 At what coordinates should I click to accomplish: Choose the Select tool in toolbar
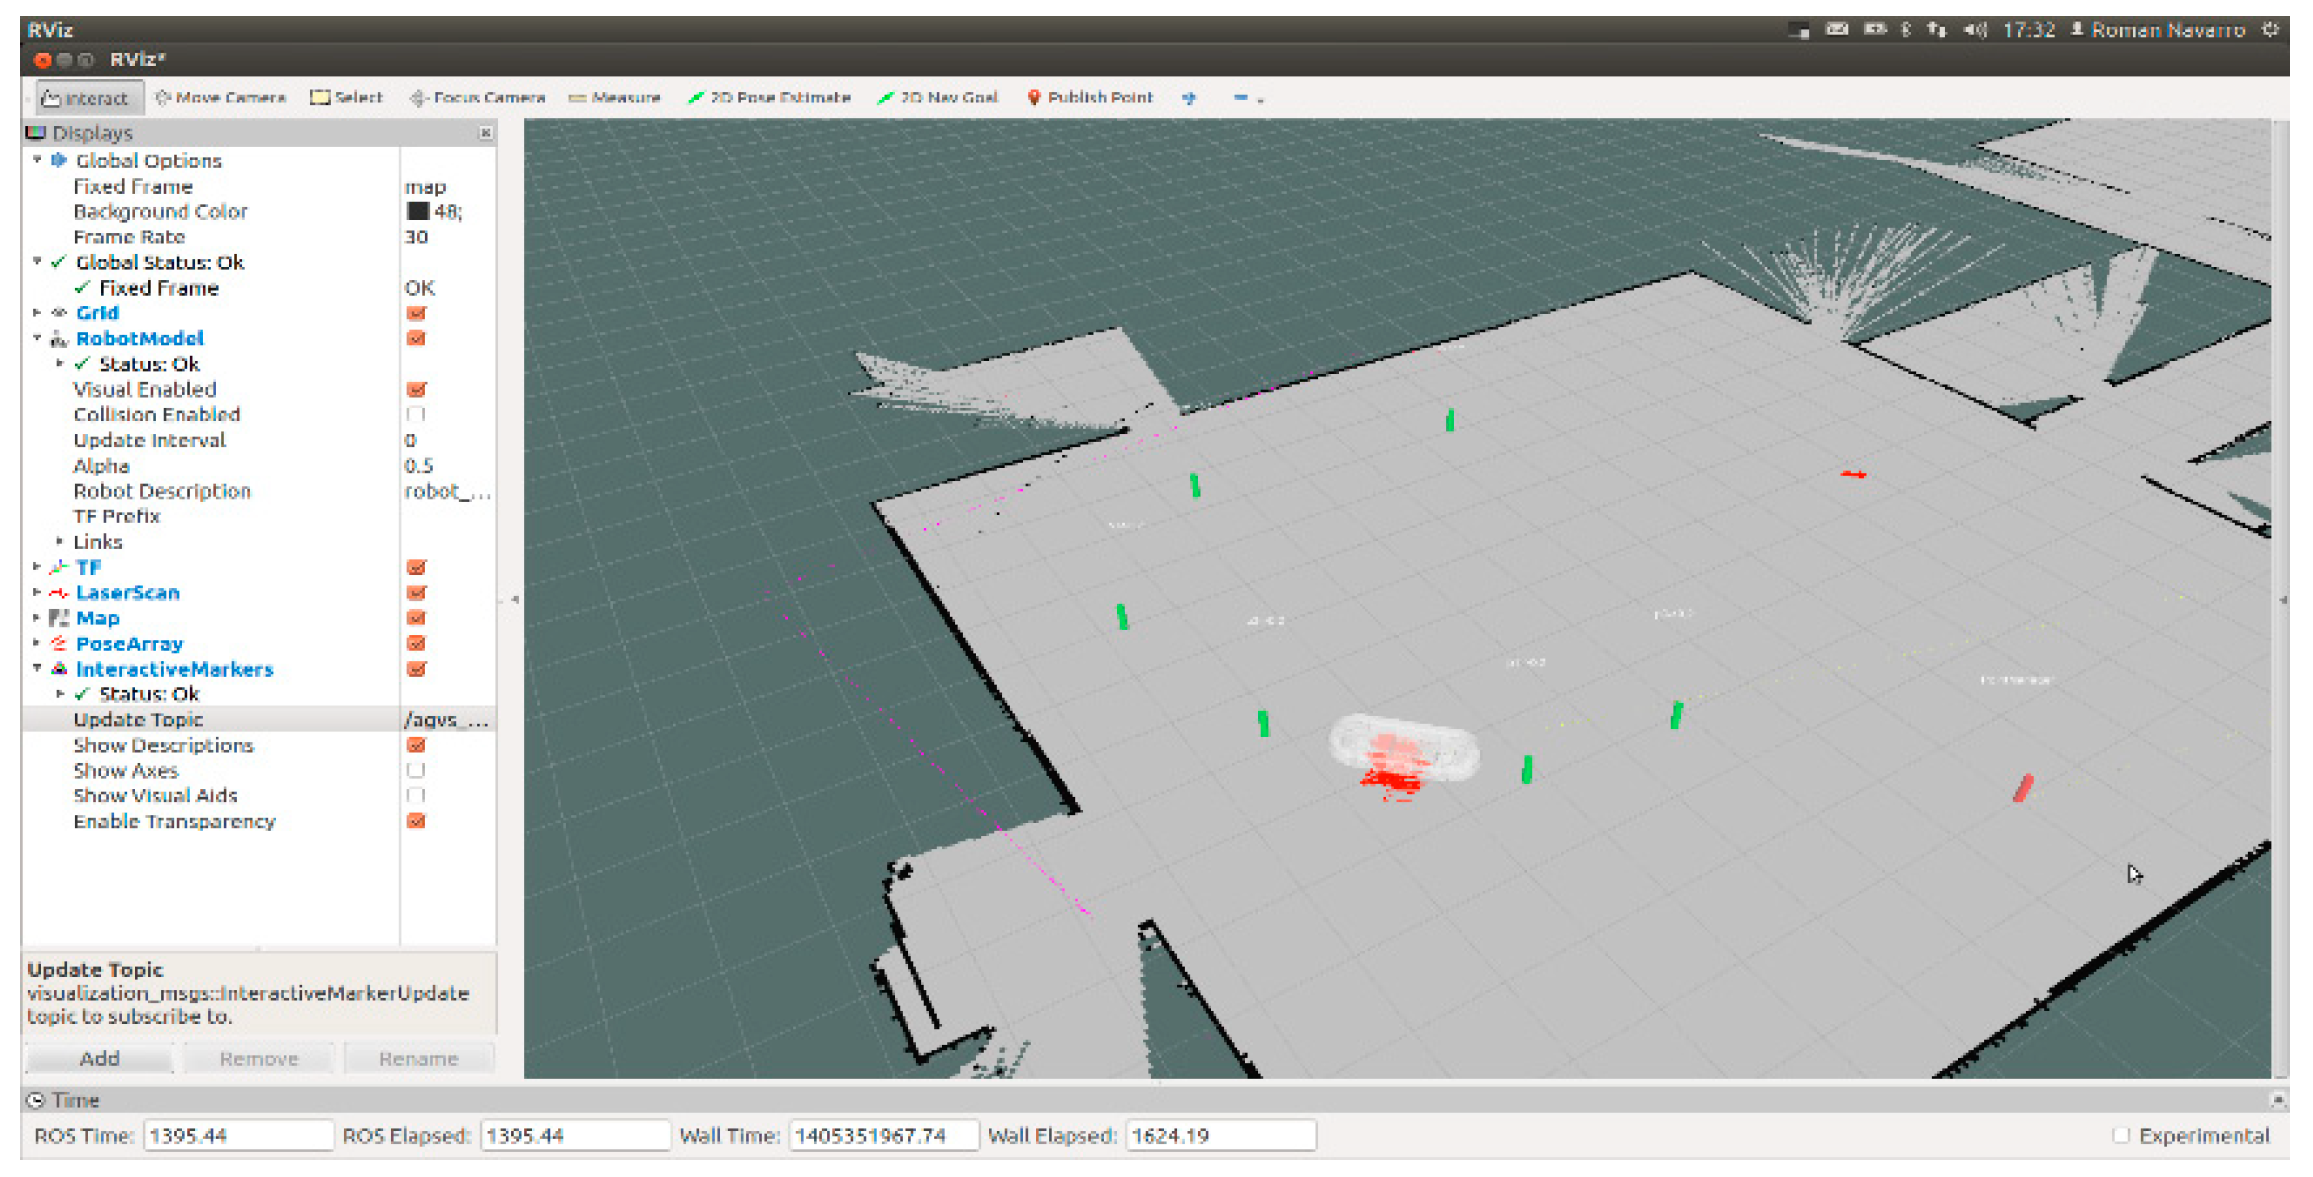pos(346,98)
